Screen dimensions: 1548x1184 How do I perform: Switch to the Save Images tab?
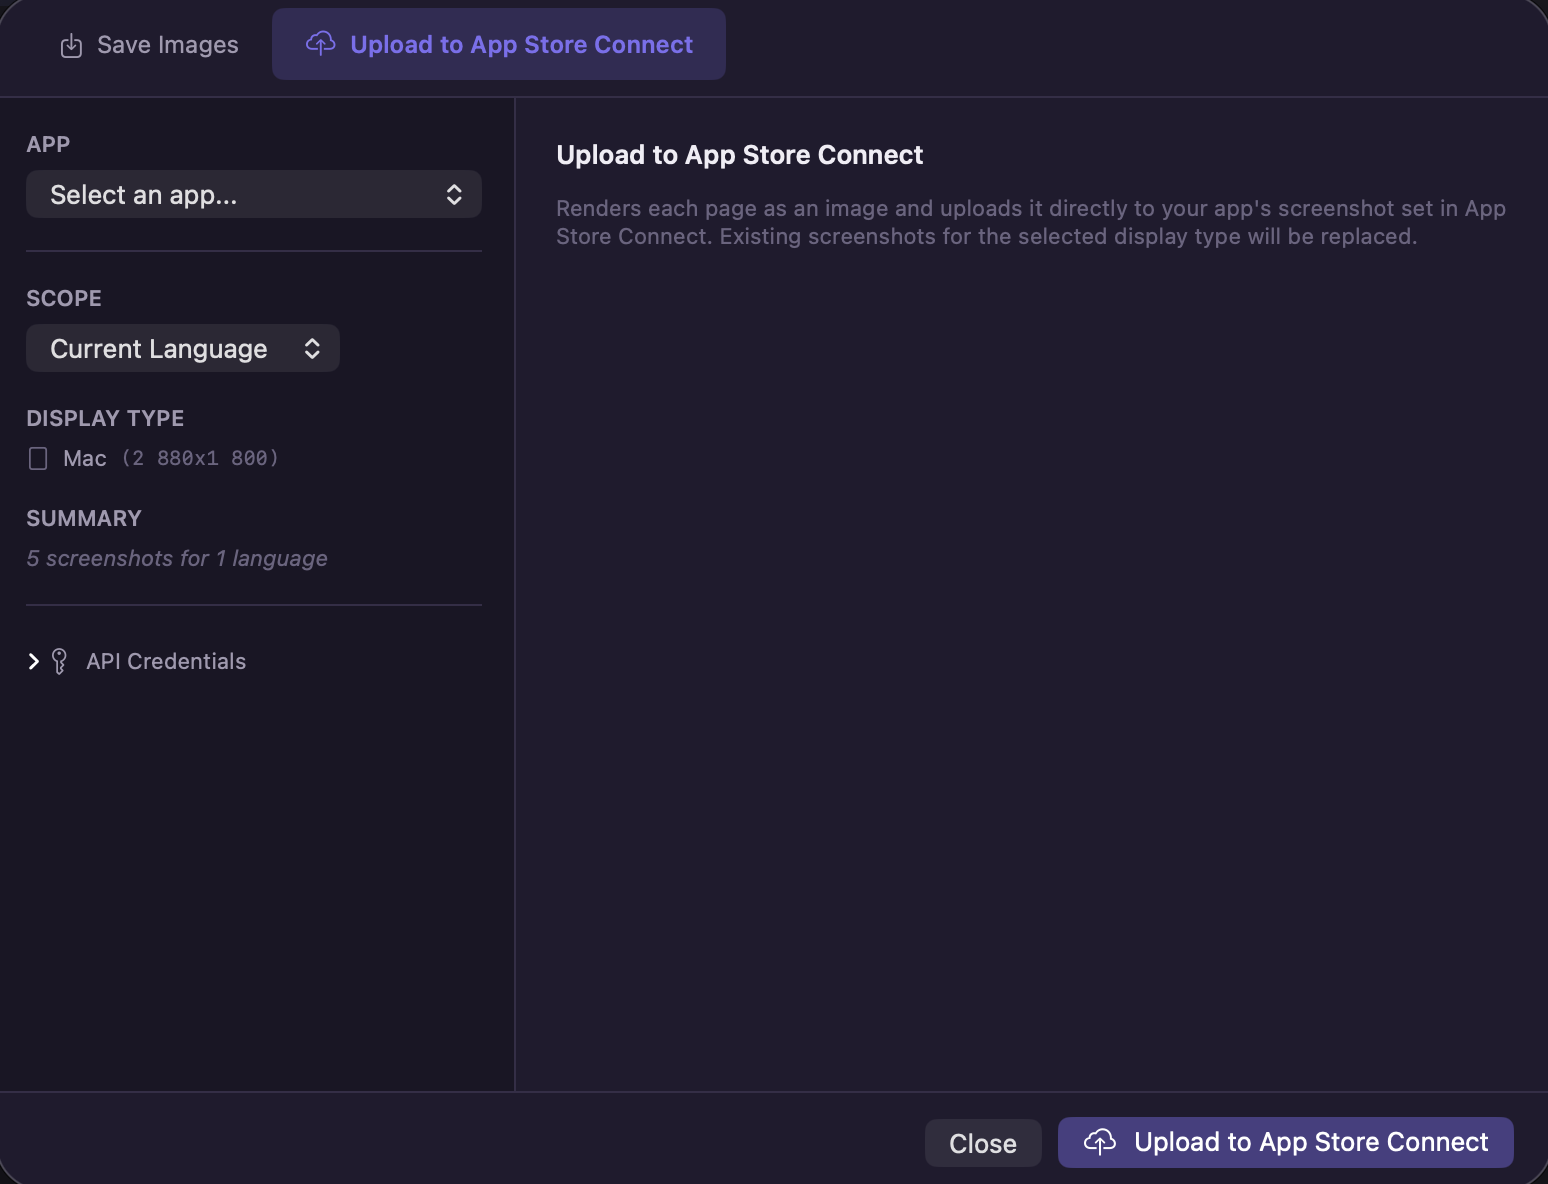click(x=149, y=45)
